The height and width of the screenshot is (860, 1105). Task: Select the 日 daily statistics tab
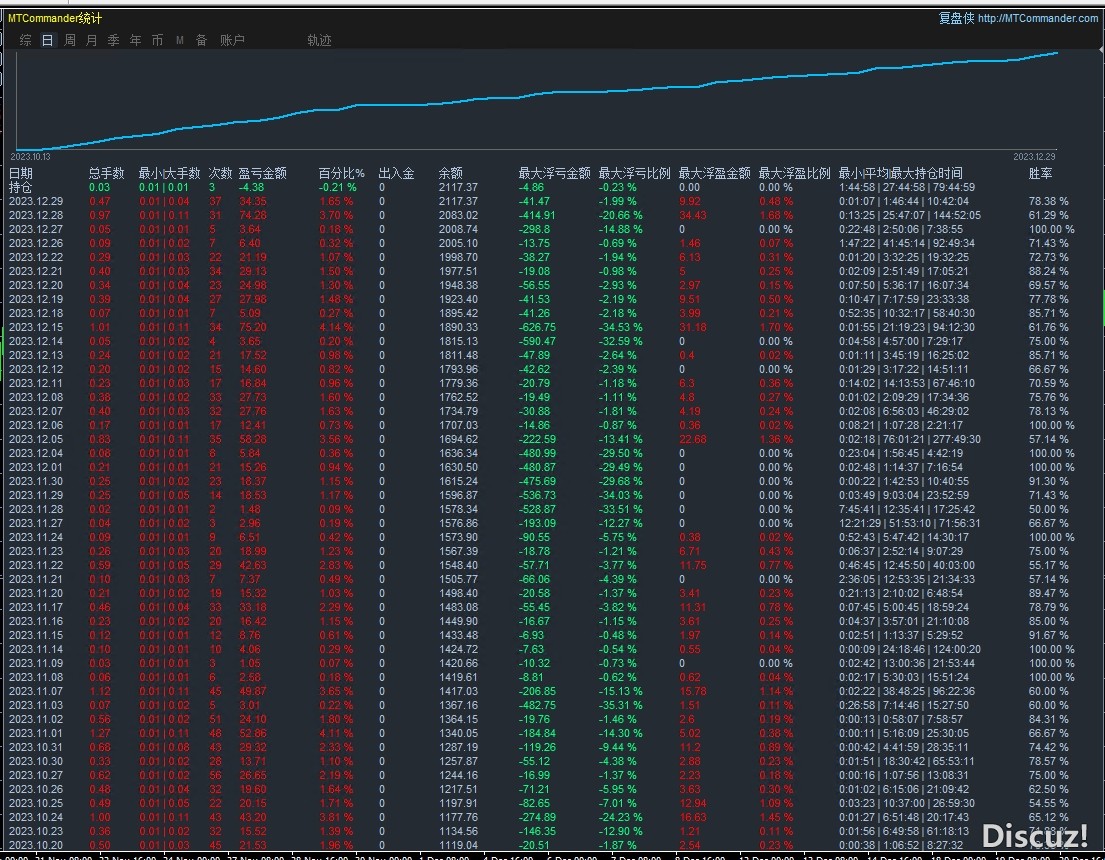pos(48,40)
